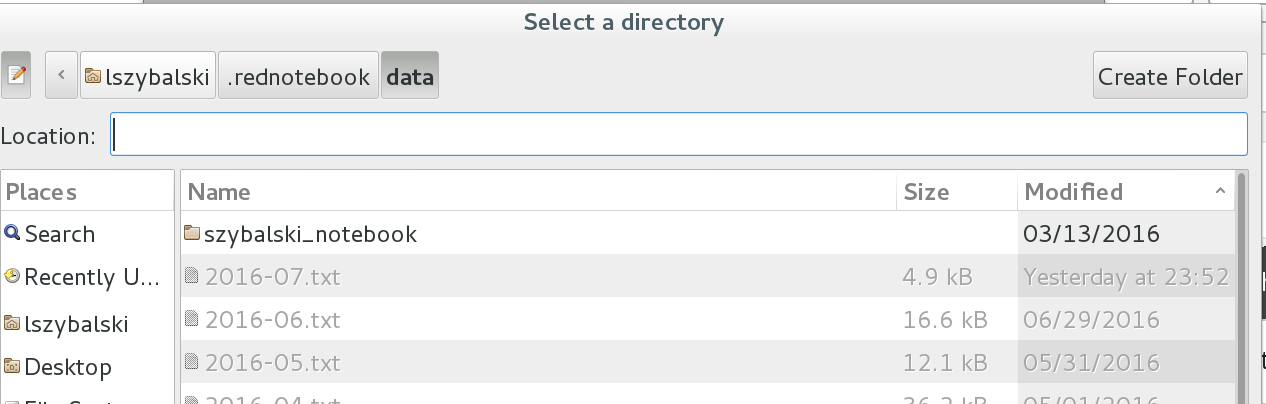Select the data path segment
Screen dimensions: 1266x404
pyautogui.click(x=409, y=77)
